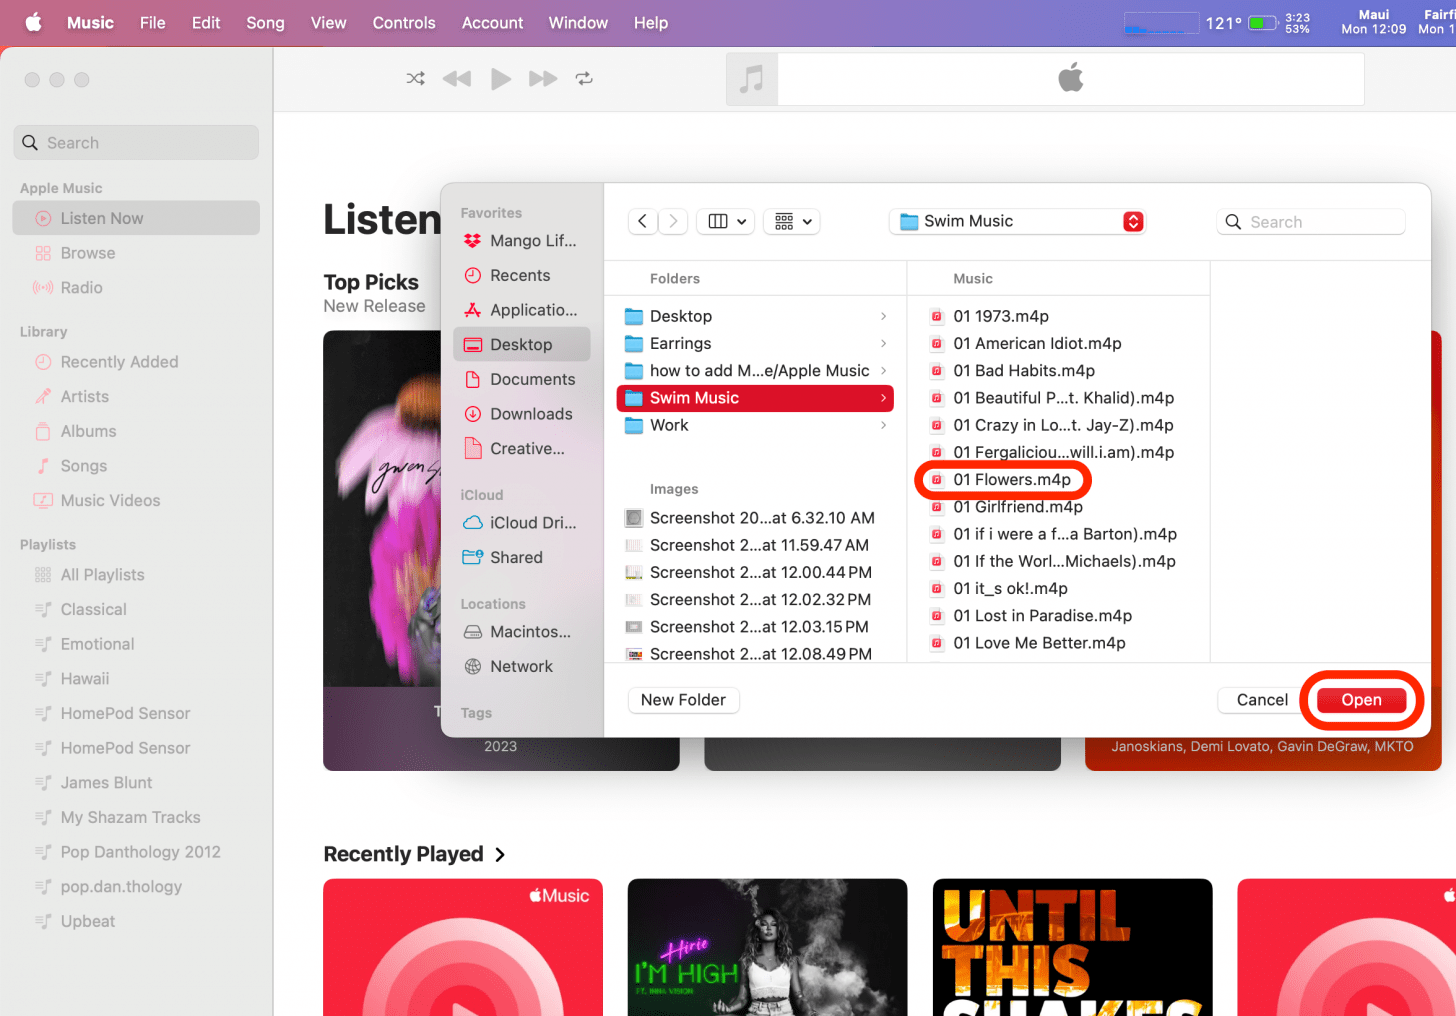Open the grouping options dropdown
The width and height of the screenshot is (1456, 1016).
(x=793, y=222)
